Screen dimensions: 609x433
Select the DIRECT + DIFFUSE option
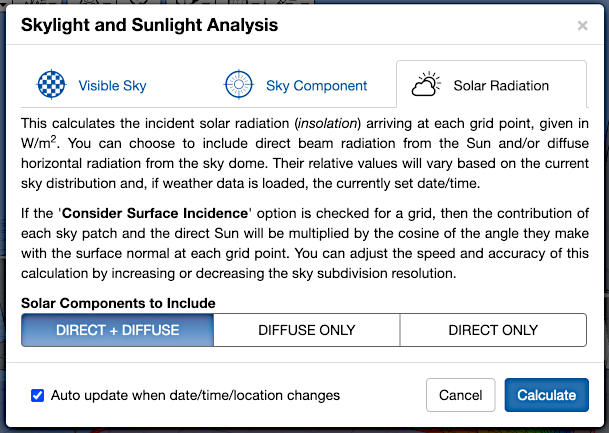(117, 330)
